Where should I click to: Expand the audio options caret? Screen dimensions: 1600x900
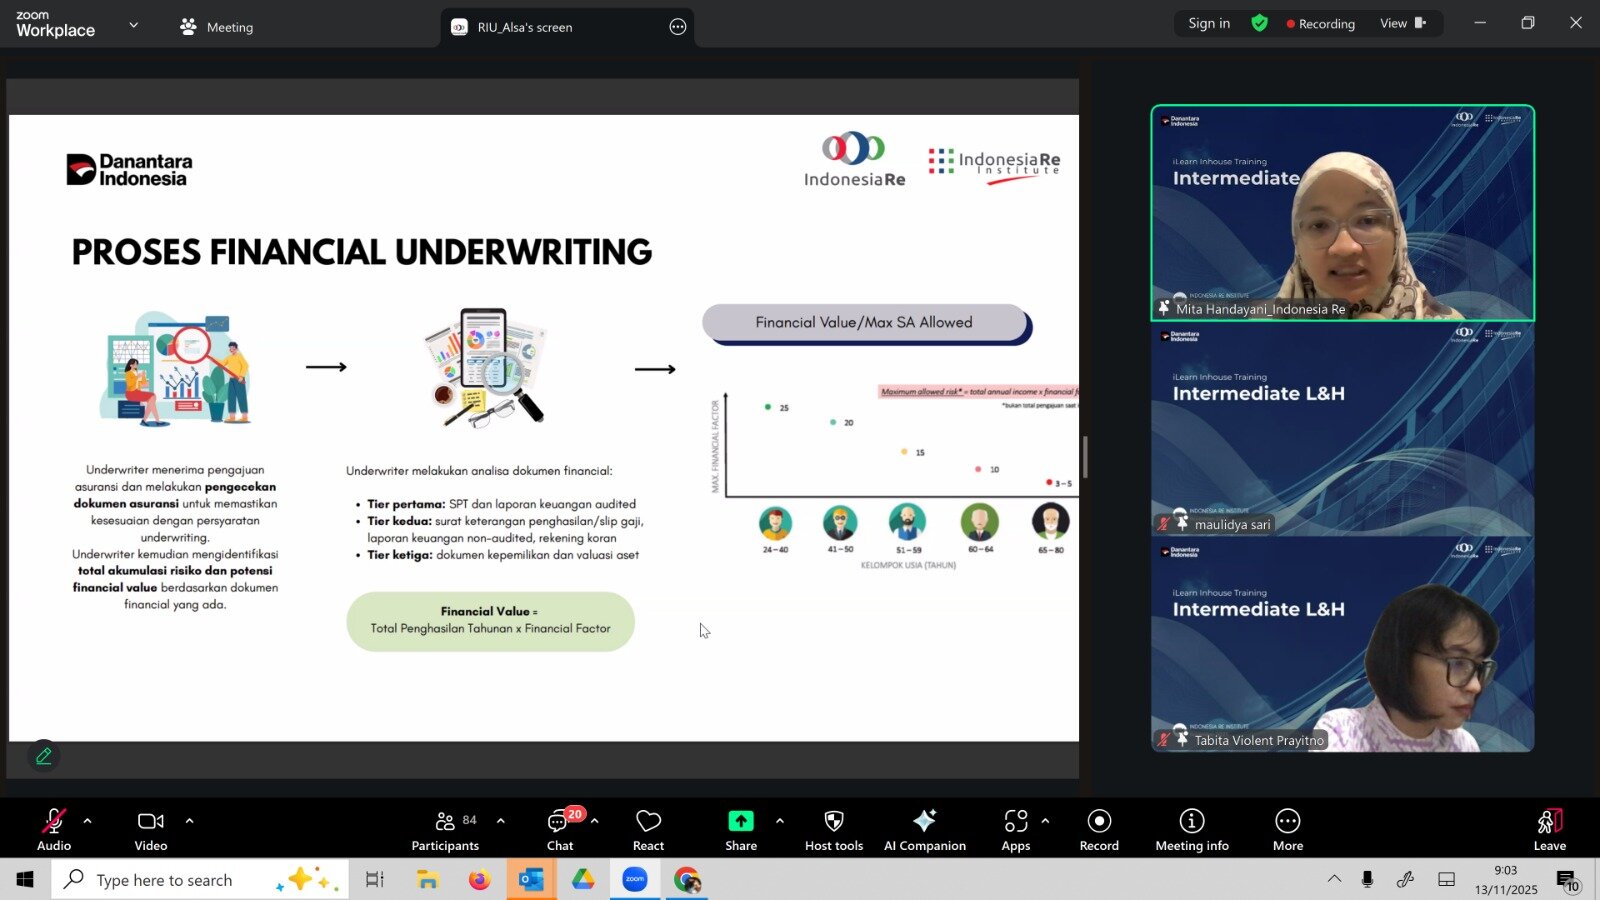88,821
